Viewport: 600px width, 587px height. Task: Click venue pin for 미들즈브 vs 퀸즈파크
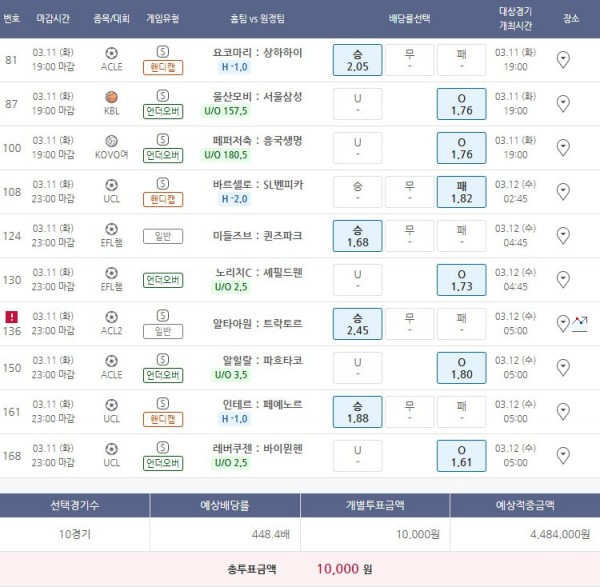tap(563, 236)
